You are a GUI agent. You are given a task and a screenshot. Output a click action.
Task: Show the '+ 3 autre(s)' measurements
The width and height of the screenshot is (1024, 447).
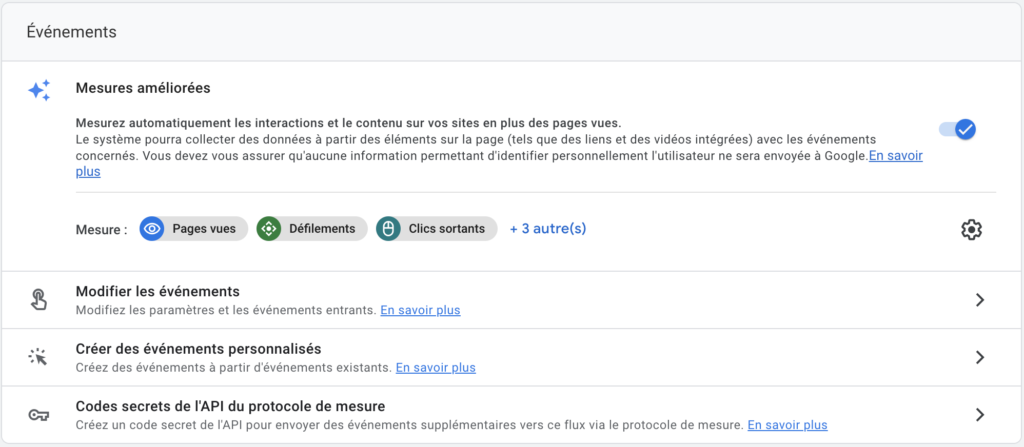pos(548,229)
